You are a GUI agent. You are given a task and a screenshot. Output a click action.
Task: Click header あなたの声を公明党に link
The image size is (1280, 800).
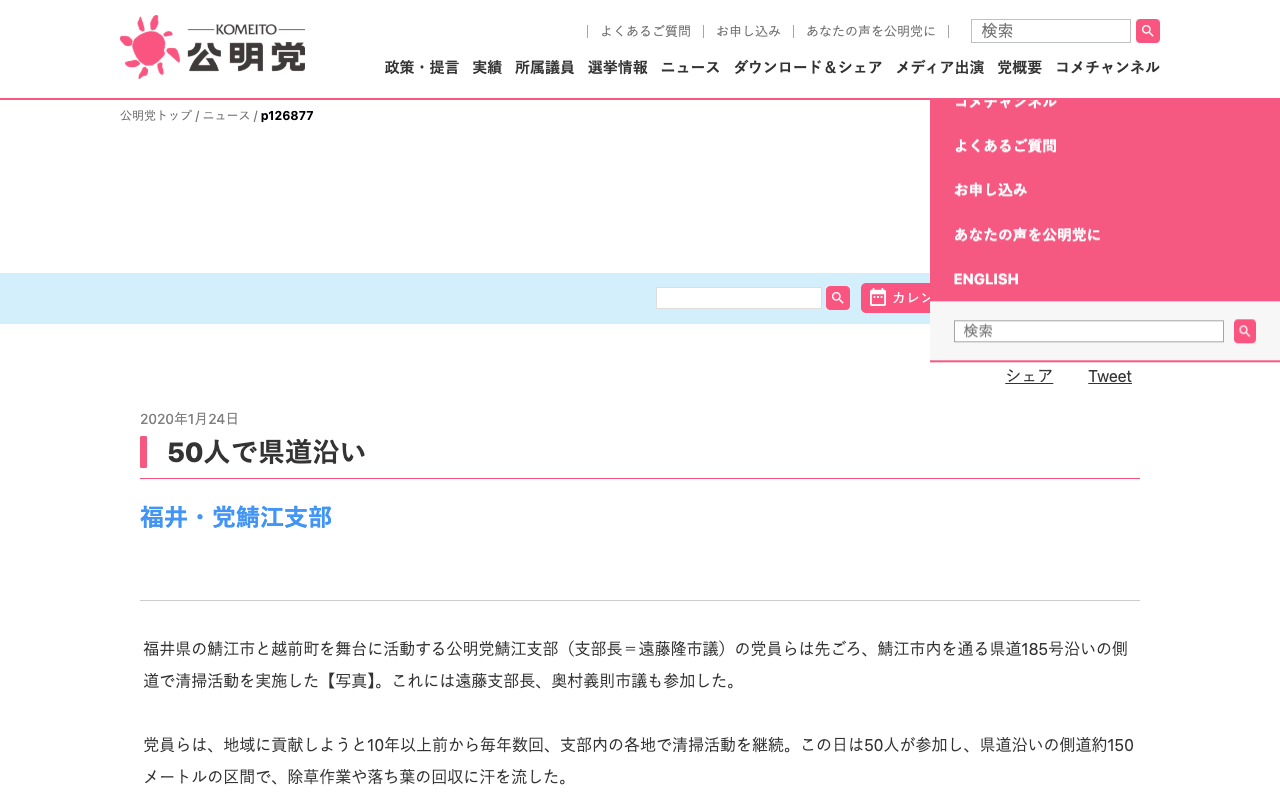point(871,31)
